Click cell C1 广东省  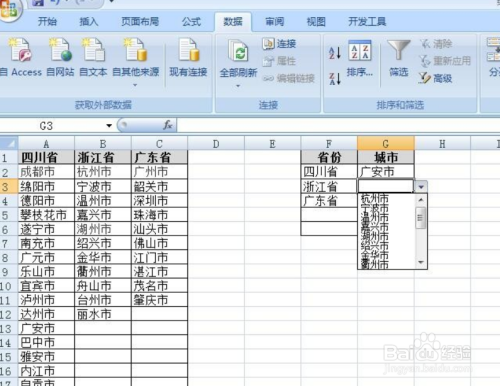click(x=159, y=157)
